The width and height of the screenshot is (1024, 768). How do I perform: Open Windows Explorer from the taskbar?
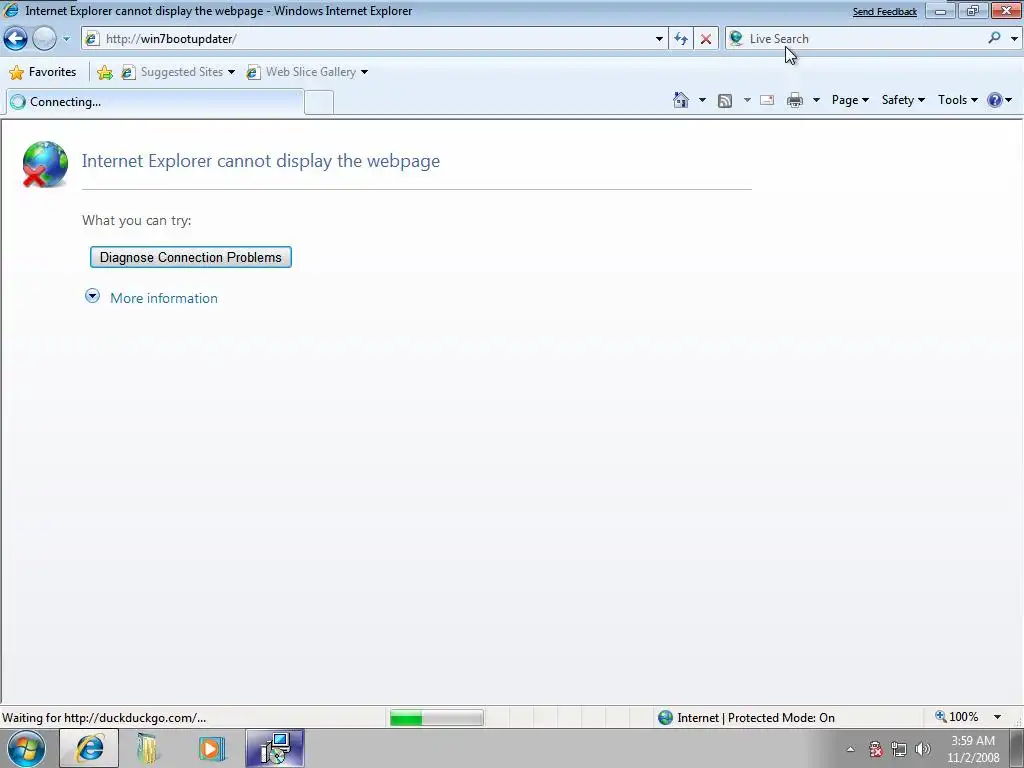click(x=148, y=748)
